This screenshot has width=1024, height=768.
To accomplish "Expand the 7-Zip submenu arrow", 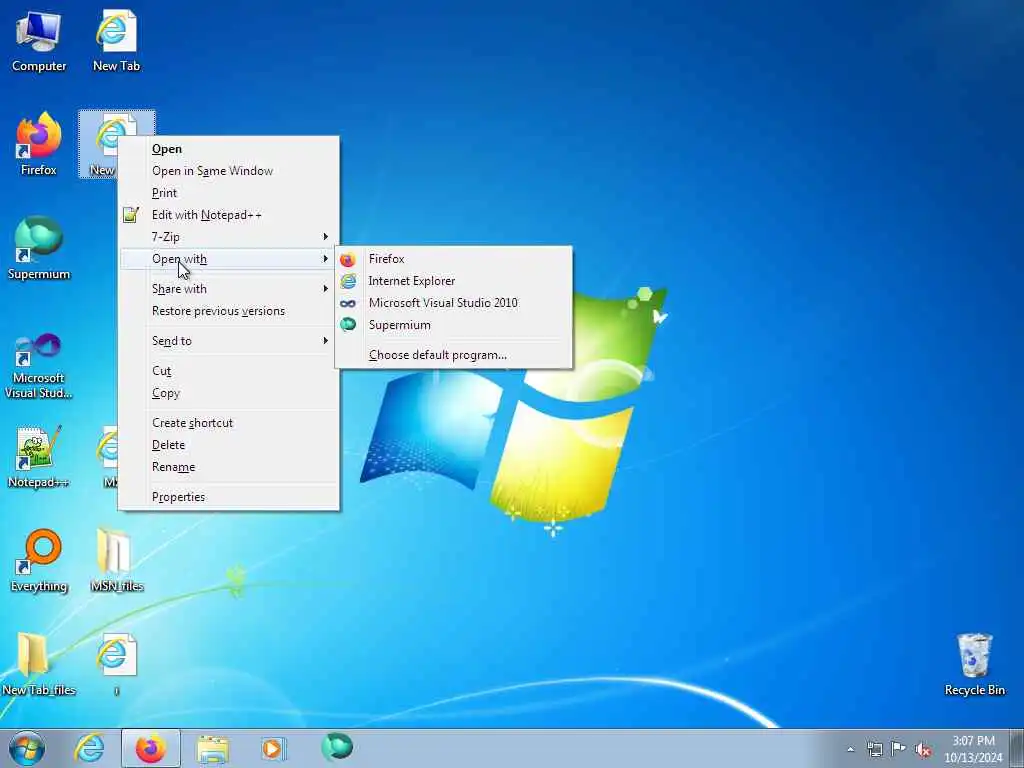I will pos(325,237).
